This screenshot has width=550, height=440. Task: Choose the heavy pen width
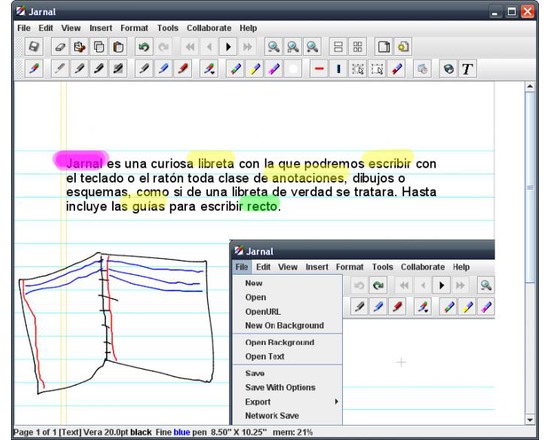[x=99, y=69]
